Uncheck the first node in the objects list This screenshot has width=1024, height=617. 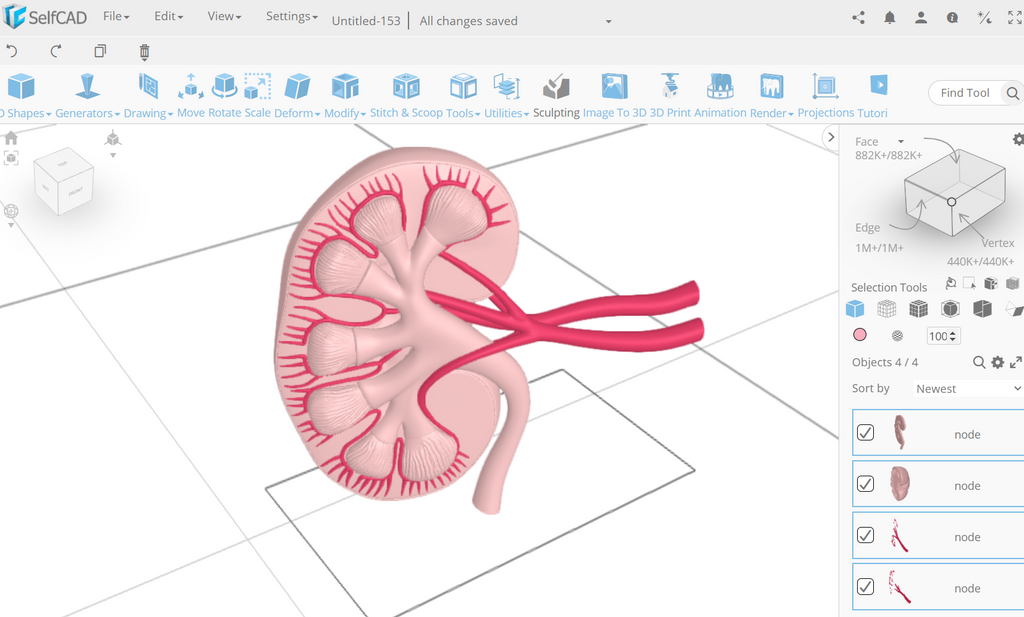865,432
